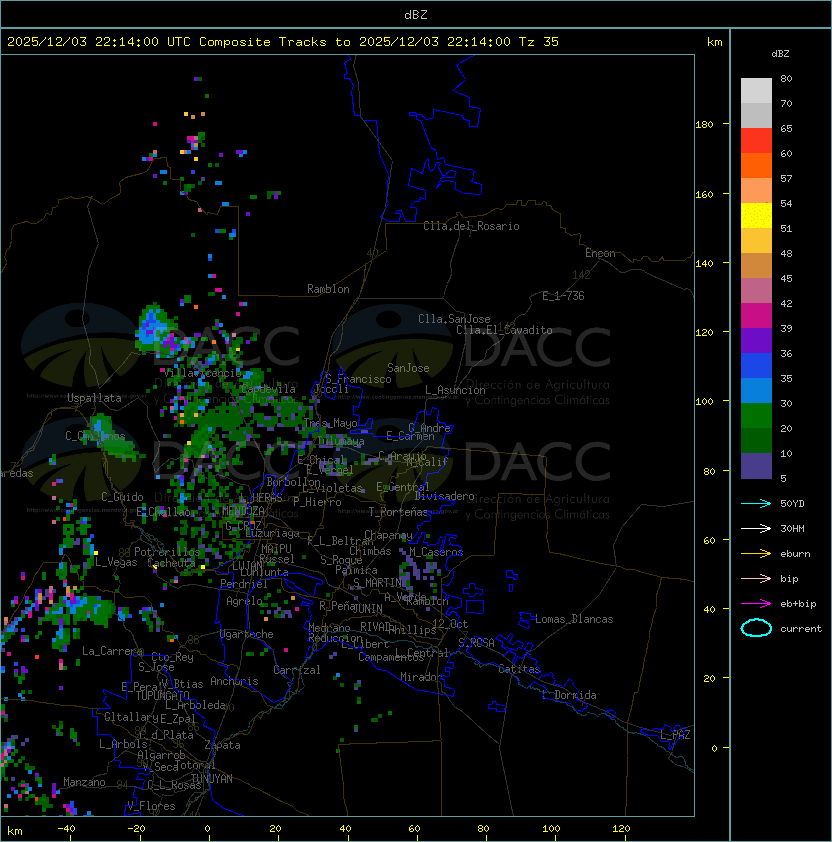Click the eb+bip legend label

click(x=798, y=604)
